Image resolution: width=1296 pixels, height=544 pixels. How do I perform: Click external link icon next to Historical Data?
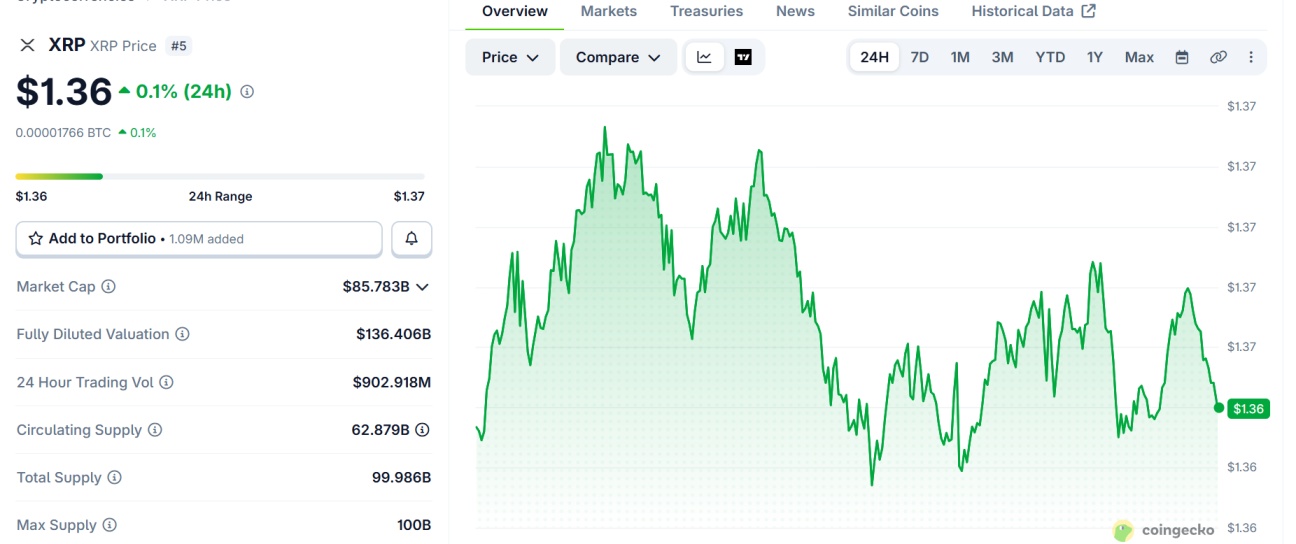tap(1089, 11)
